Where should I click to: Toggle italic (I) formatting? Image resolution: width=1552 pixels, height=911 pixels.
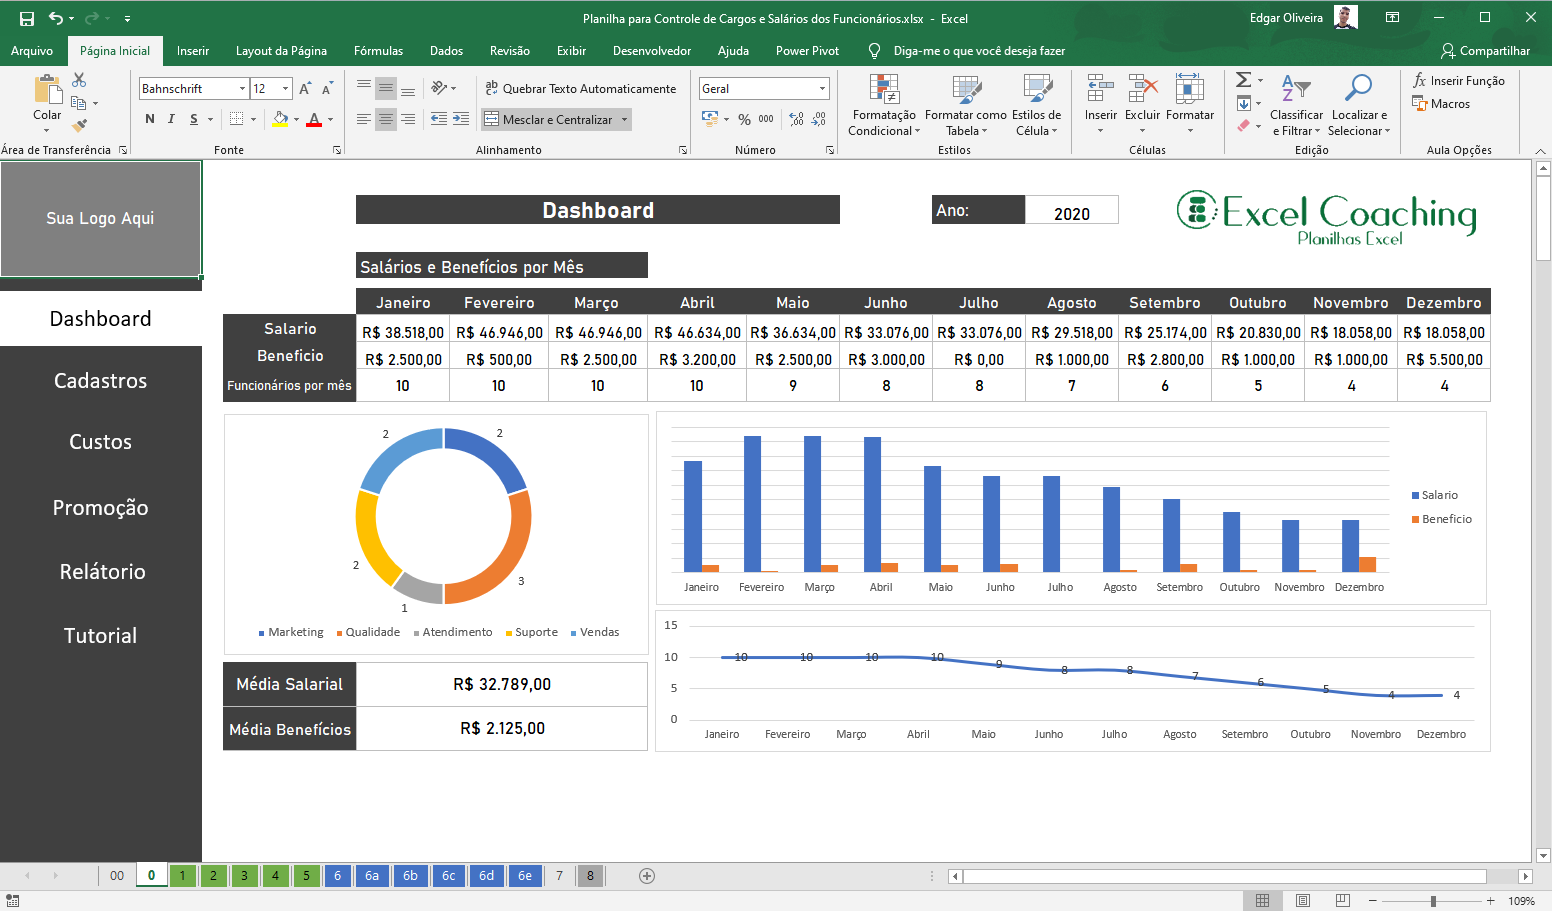[171, 119]
